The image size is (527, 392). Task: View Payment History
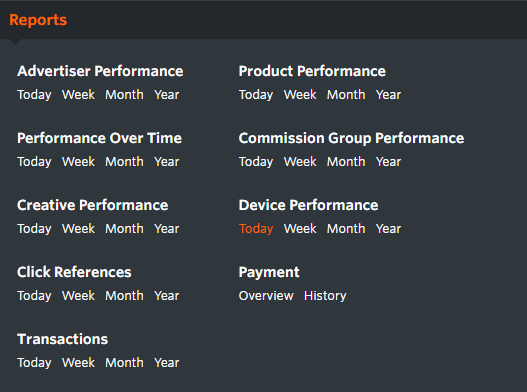click(325, 296)
